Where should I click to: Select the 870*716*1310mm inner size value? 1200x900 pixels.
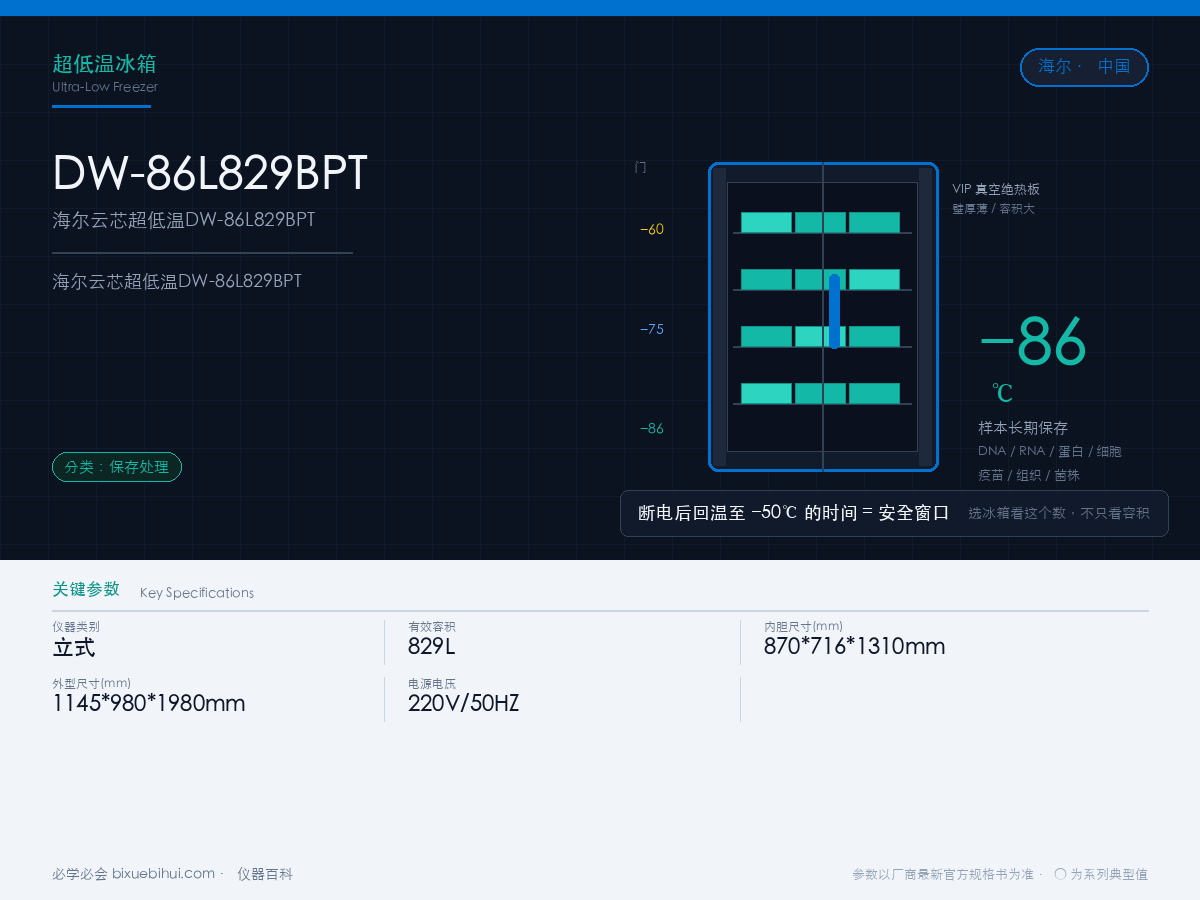854,646
